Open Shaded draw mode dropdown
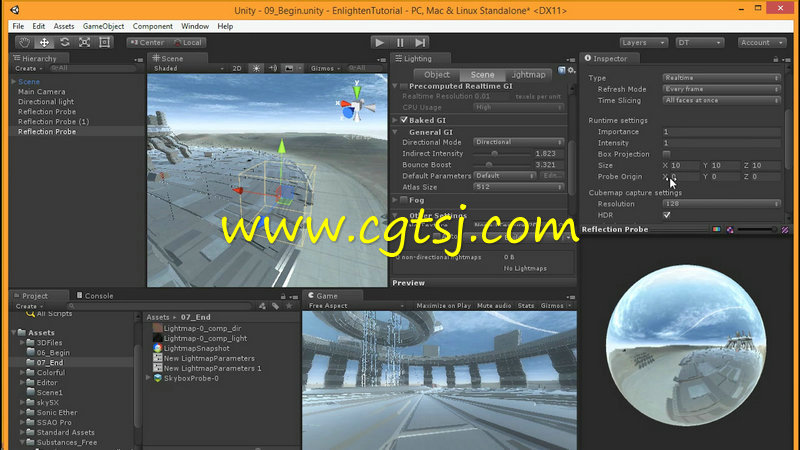 [188, 68]
